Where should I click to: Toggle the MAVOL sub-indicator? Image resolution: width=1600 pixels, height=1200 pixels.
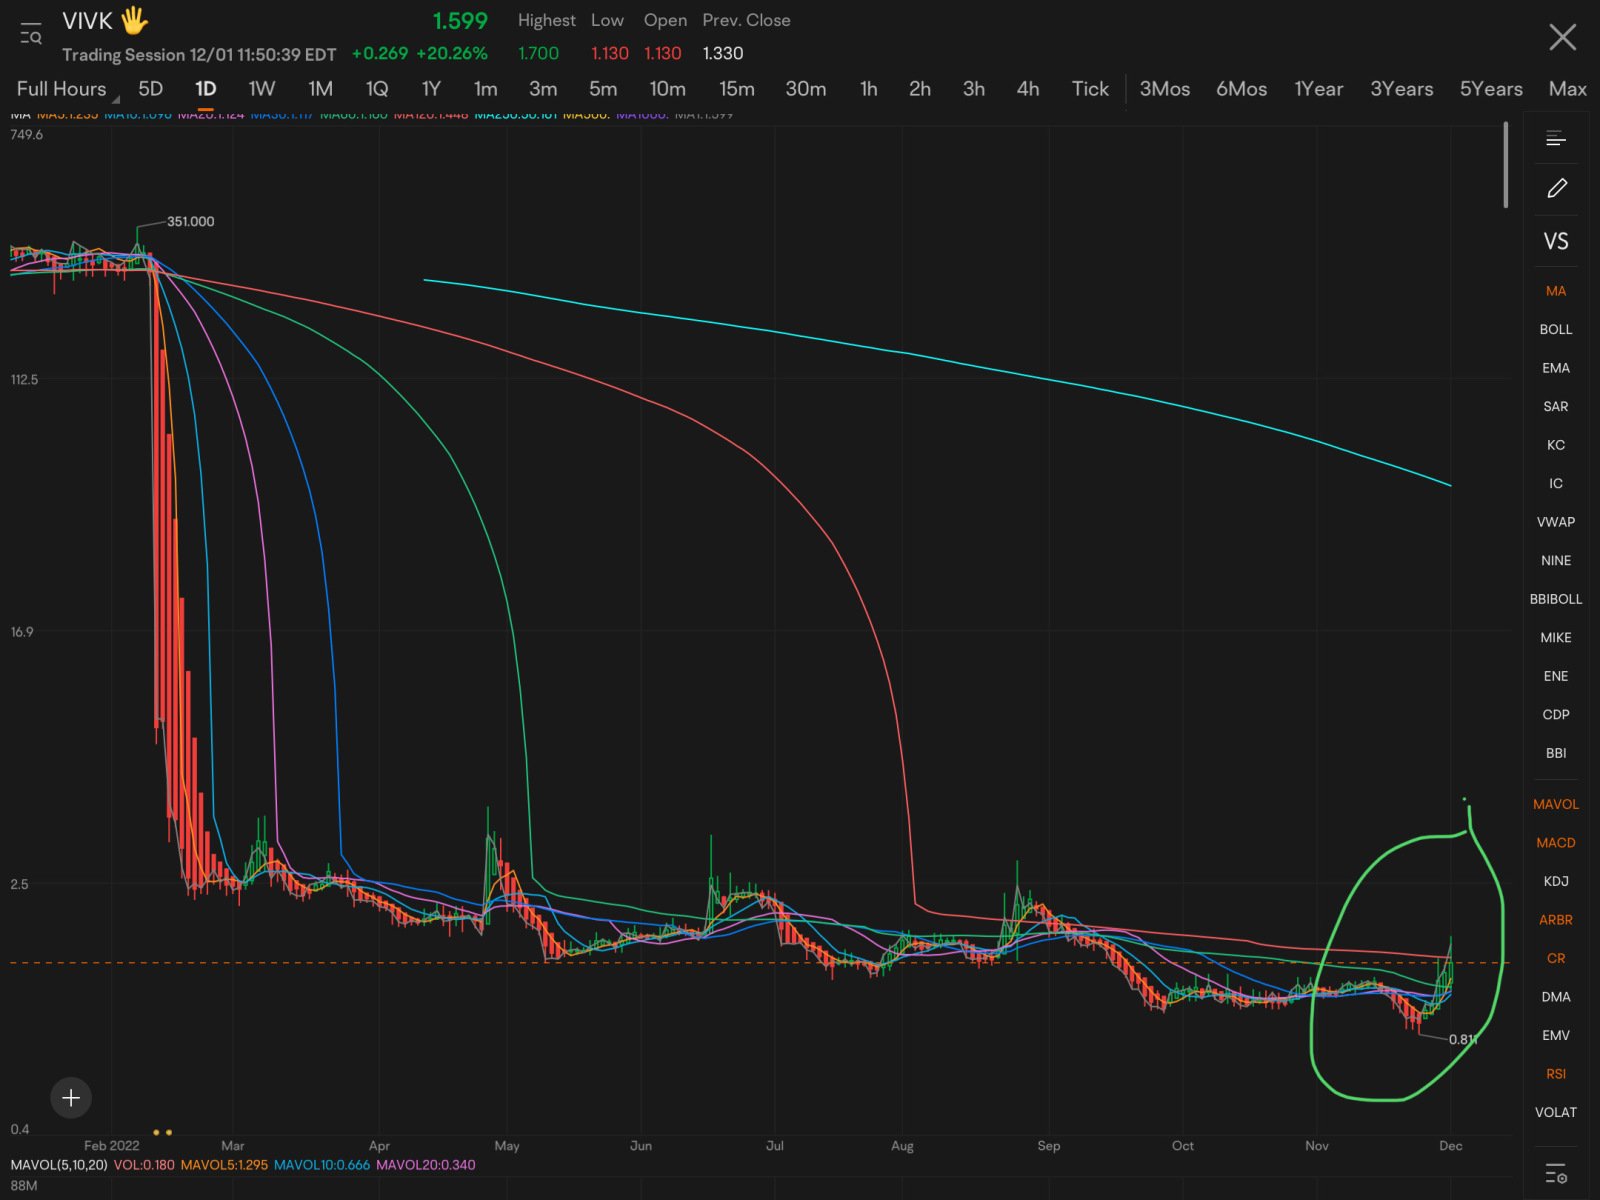(1556, 804)
